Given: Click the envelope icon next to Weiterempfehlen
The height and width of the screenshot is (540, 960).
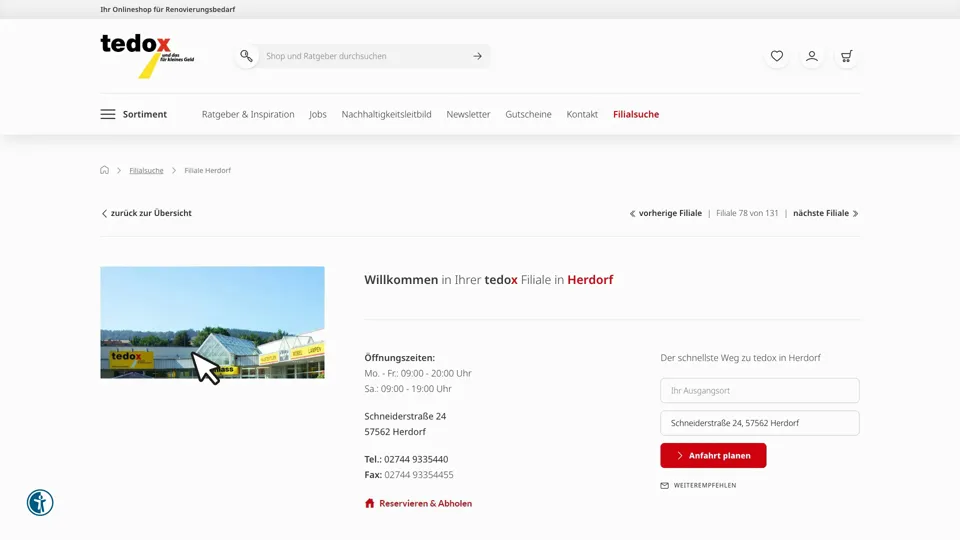Looking at the screenshot, I should (x=664, y=486).
